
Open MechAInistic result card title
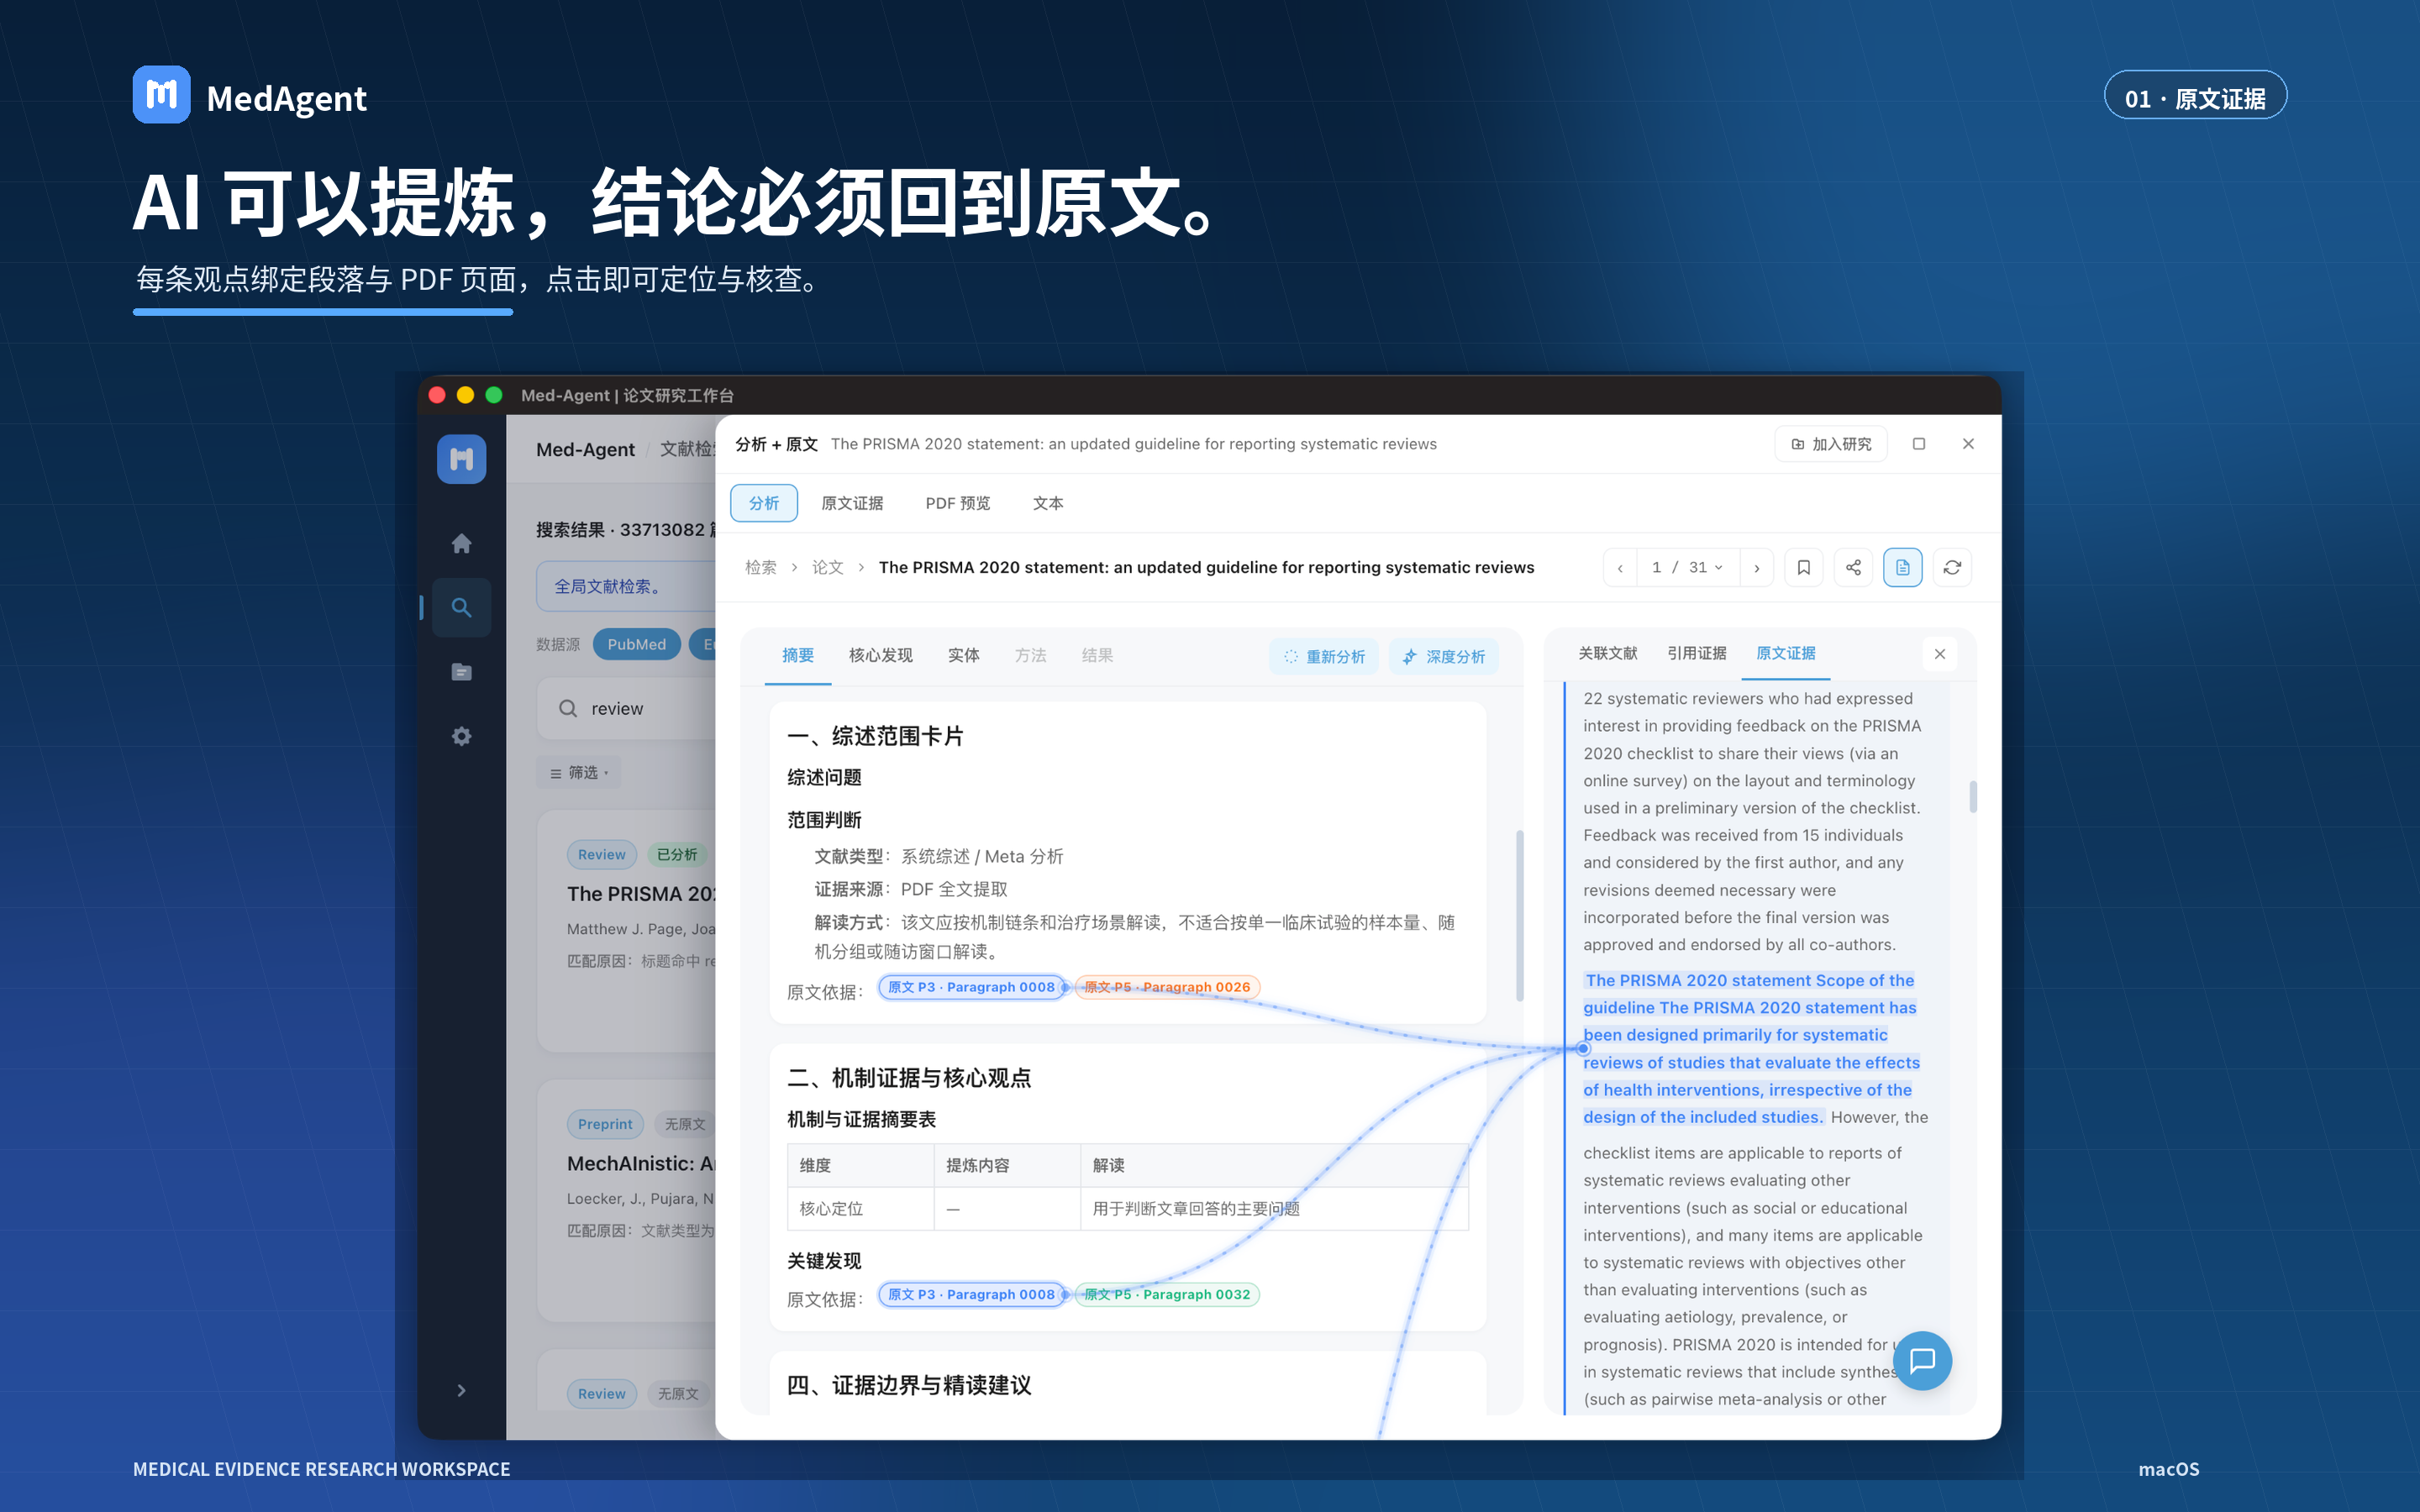pos(641,1163)
